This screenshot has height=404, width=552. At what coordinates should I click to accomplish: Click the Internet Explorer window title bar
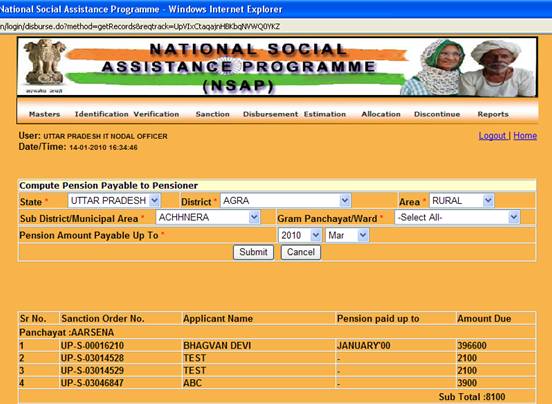[x=276, y=9]
